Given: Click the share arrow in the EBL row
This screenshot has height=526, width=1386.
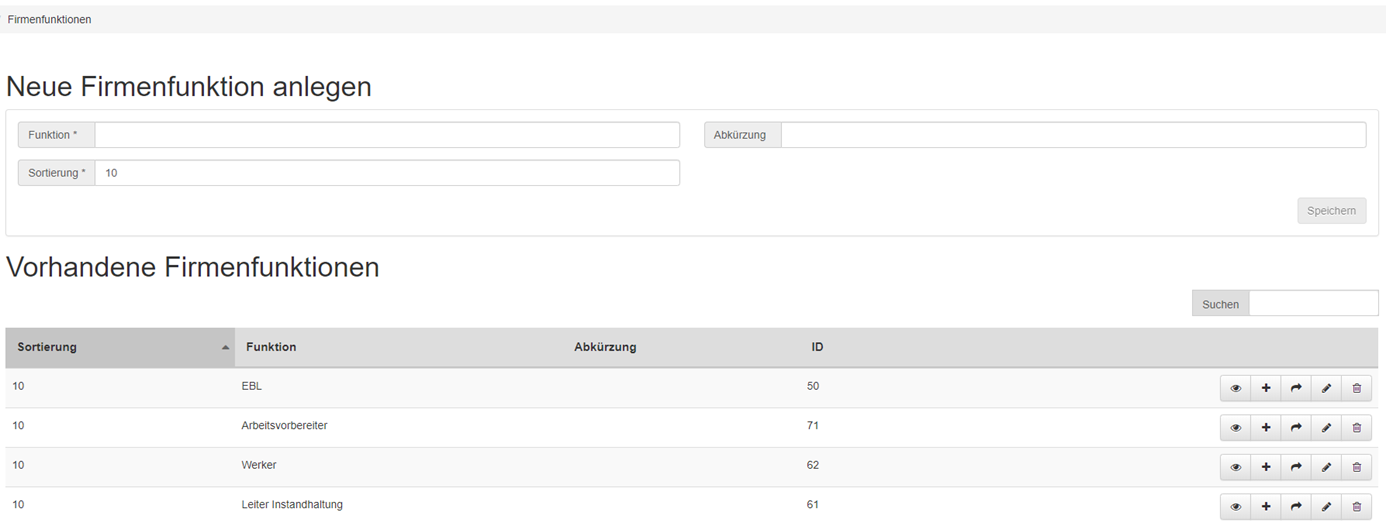Looking at the screenshot, I should (x=1296, y=388).
